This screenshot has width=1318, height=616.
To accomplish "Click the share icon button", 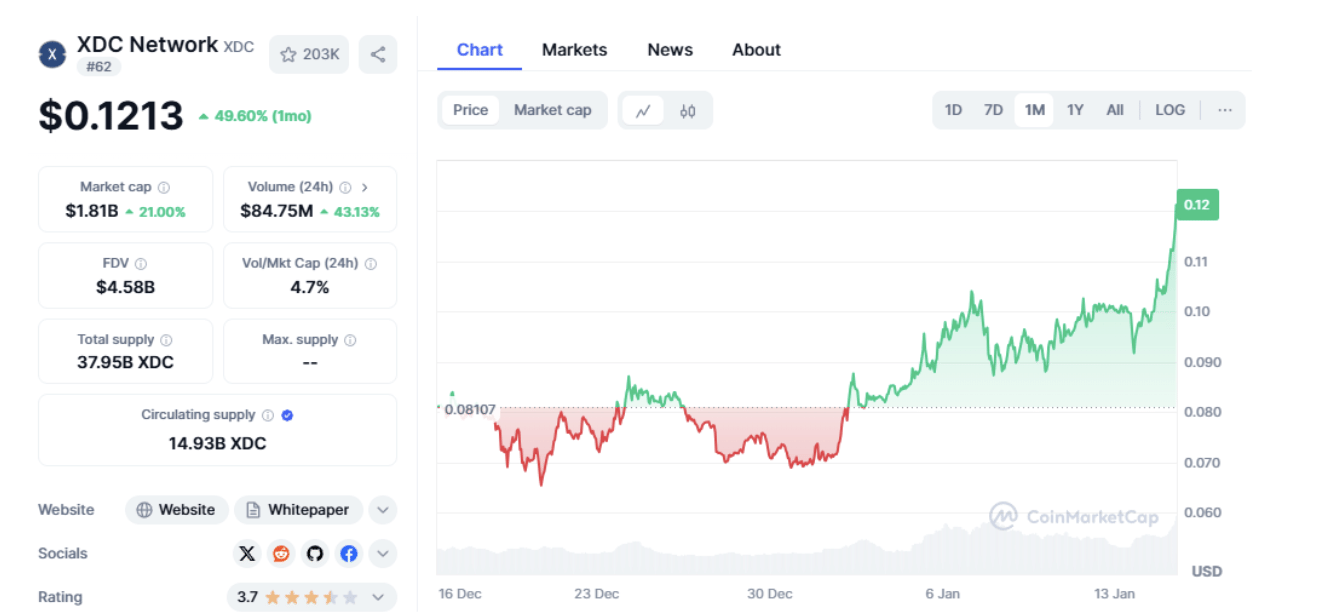I will tap(378, 55).
